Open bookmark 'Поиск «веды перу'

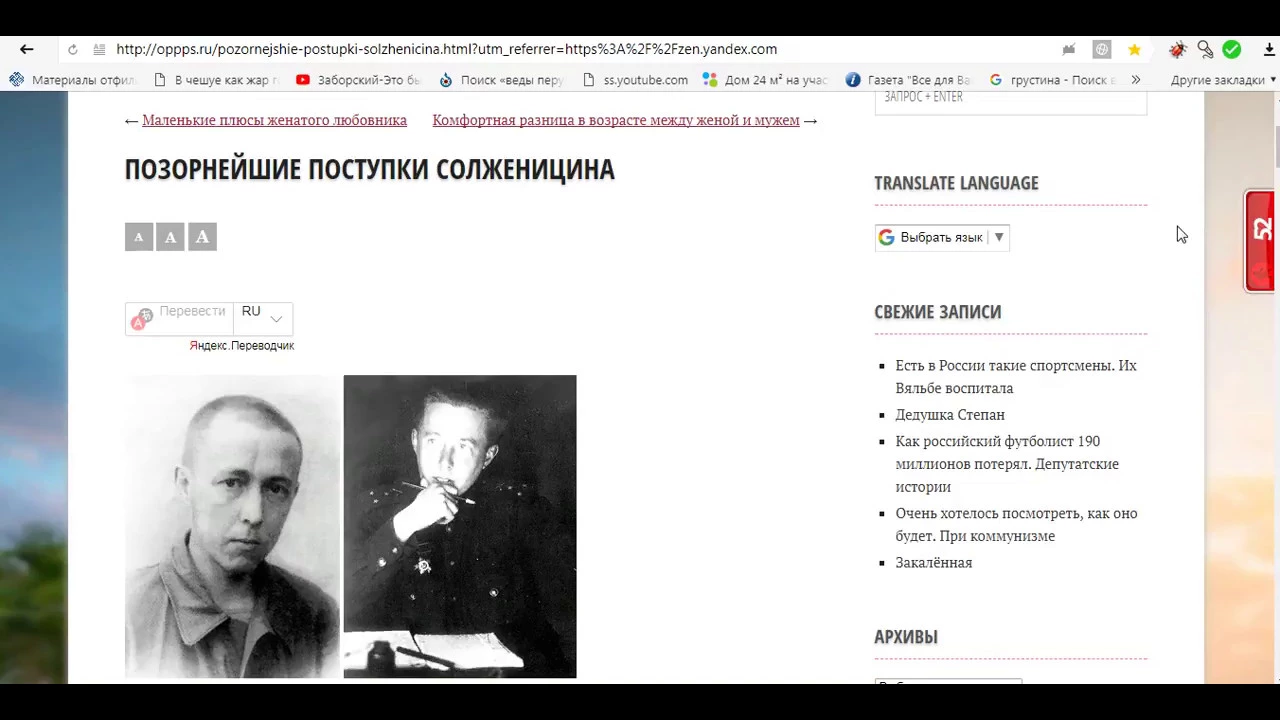(x=502, y=80)
